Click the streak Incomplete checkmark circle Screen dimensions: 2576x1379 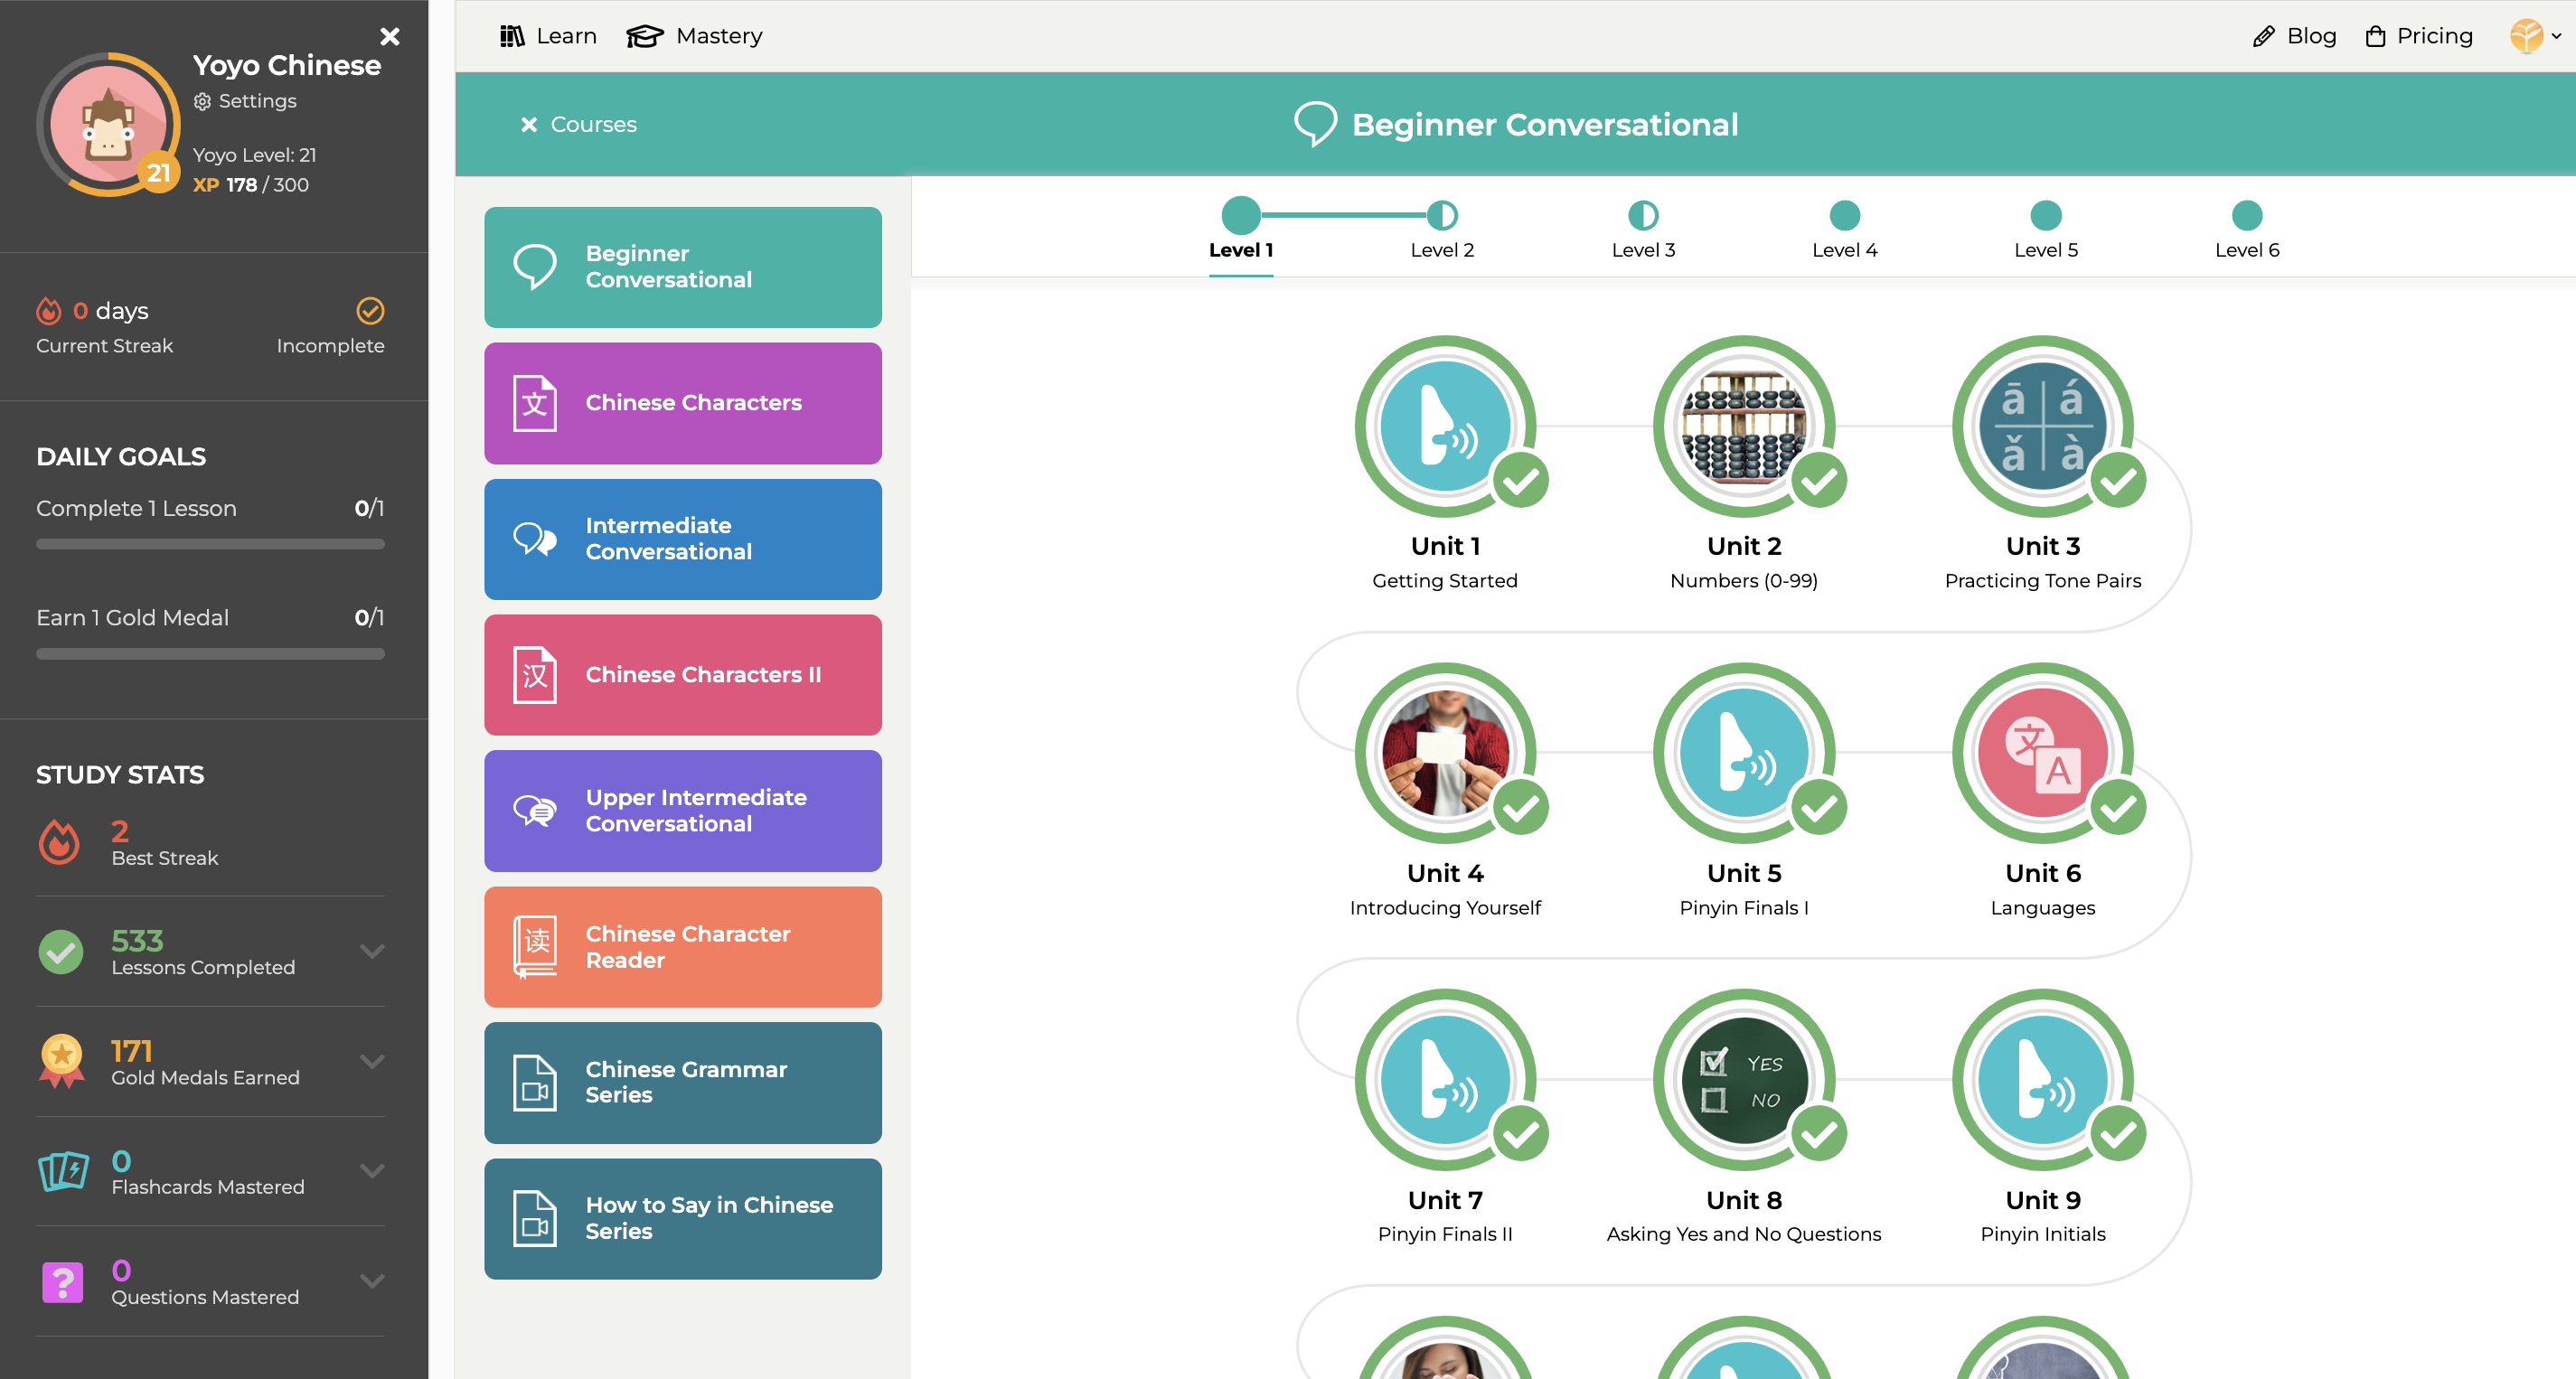(370, 311)
